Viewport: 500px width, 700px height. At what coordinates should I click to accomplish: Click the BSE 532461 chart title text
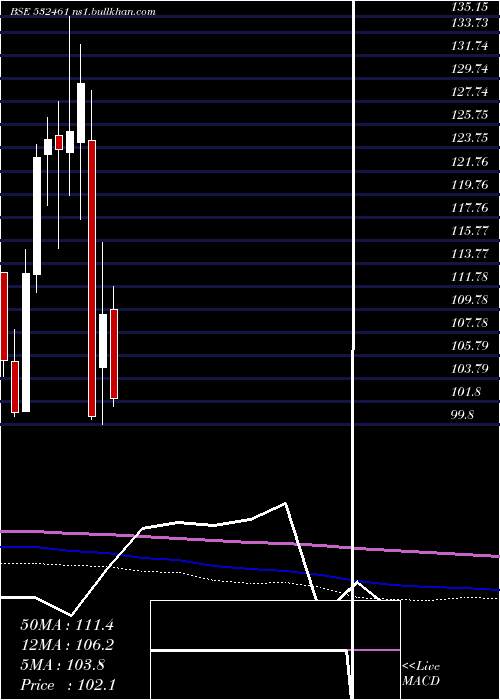coord(83,12)
